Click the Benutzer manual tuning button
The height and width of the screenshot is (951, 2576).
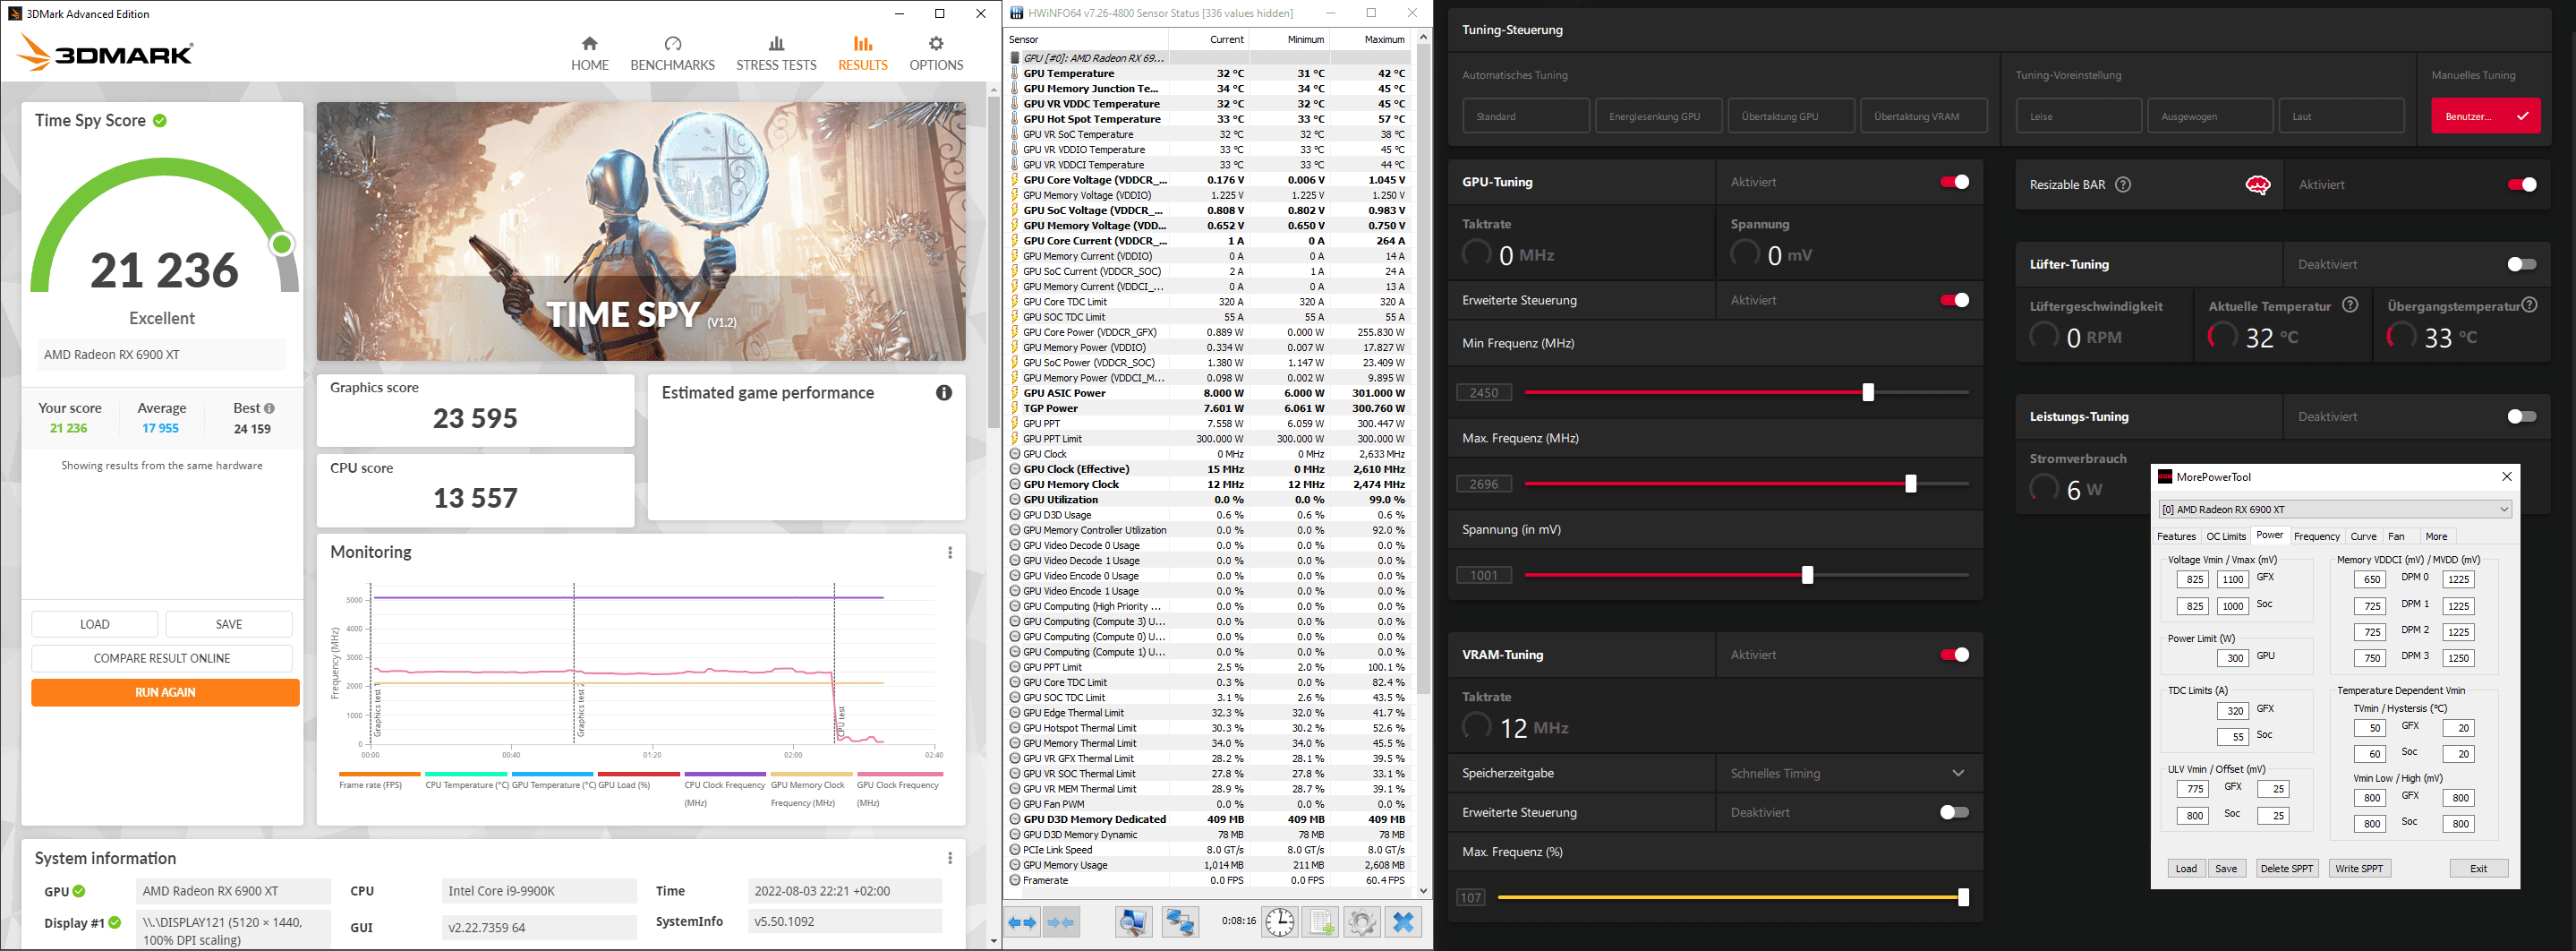coord(2485,116)
